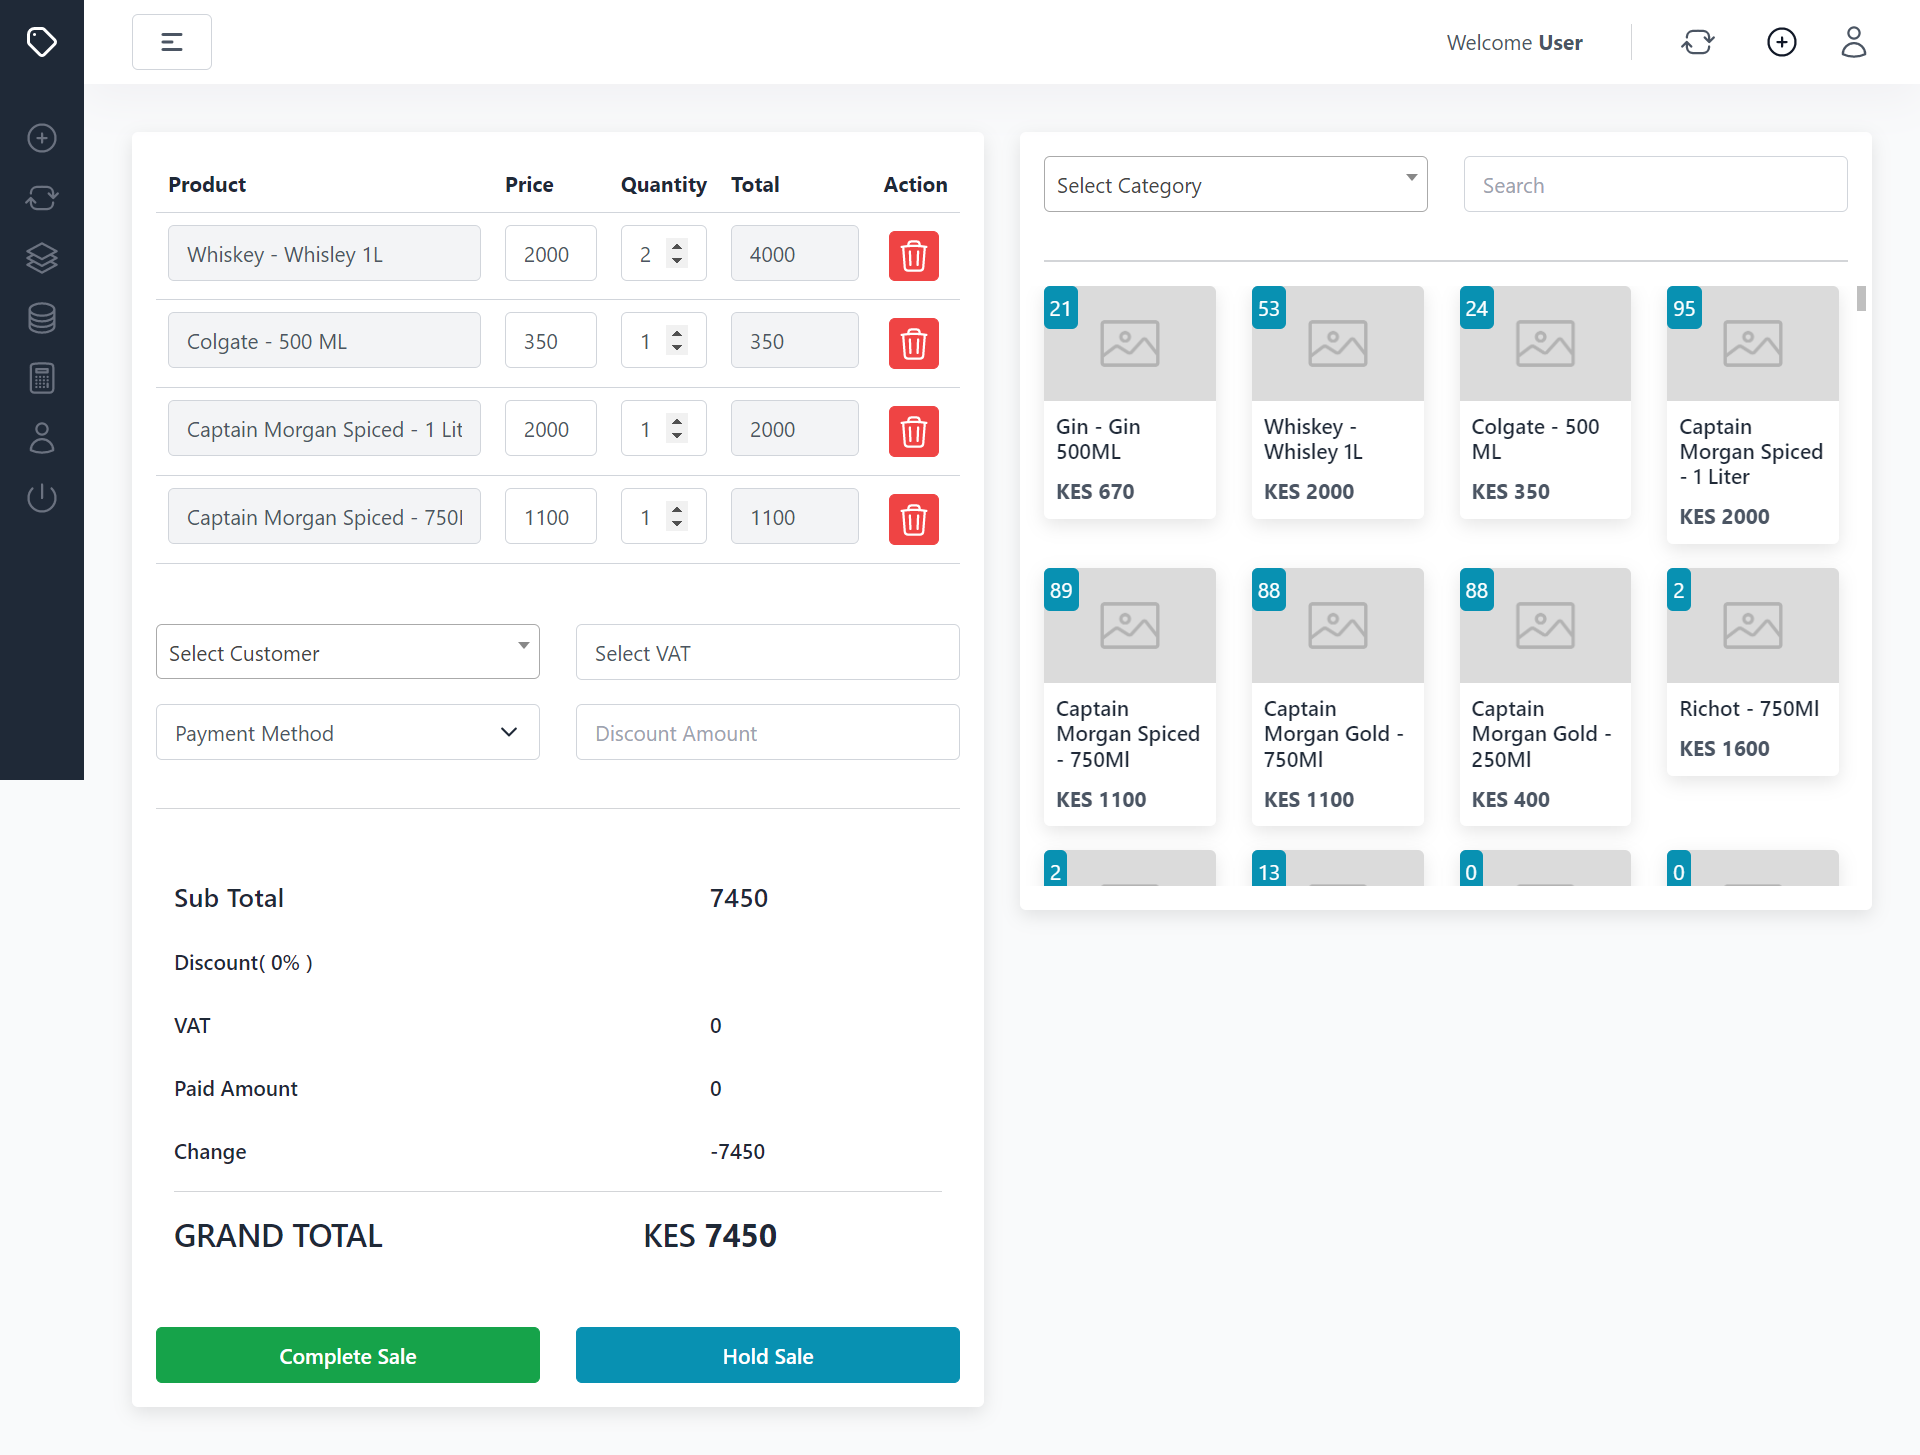Click the refresh sync icon in header

pyautogui.click(x=1697, y=42)
